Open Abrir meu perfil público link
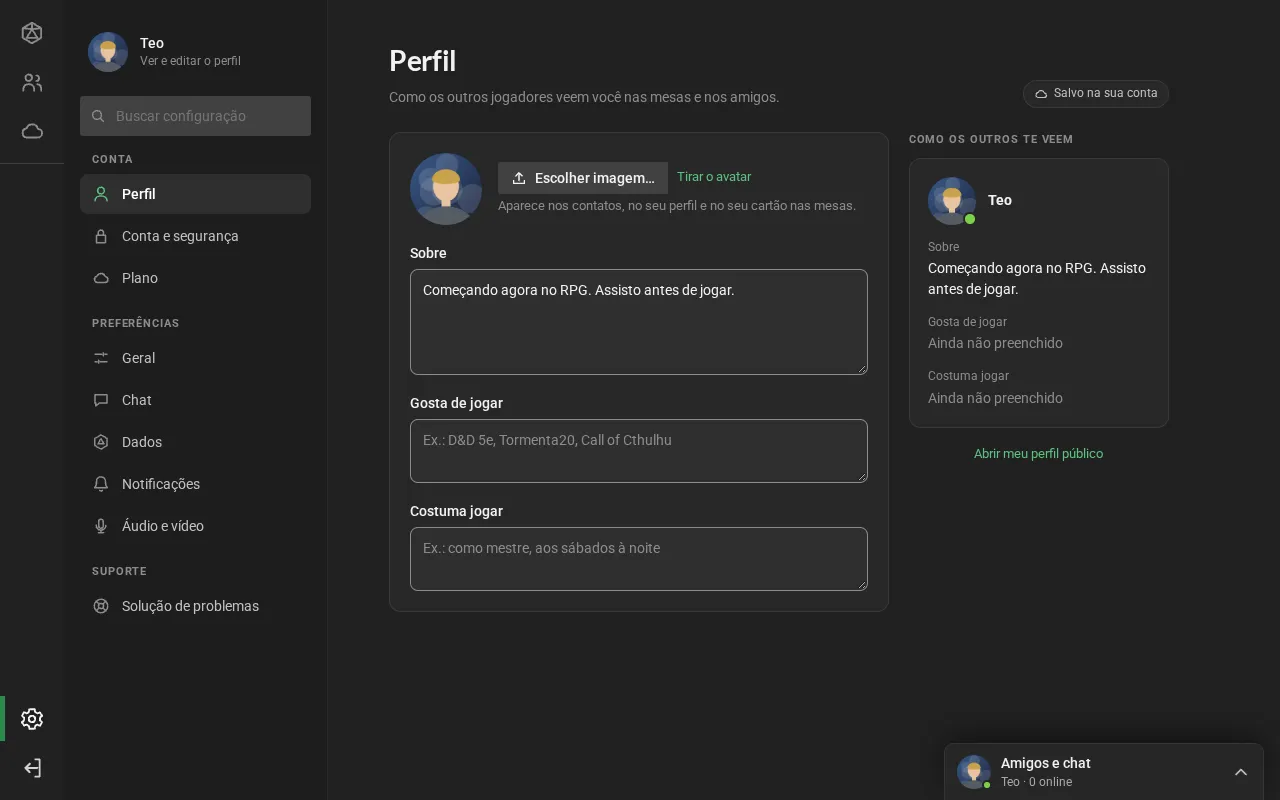 1038,454
